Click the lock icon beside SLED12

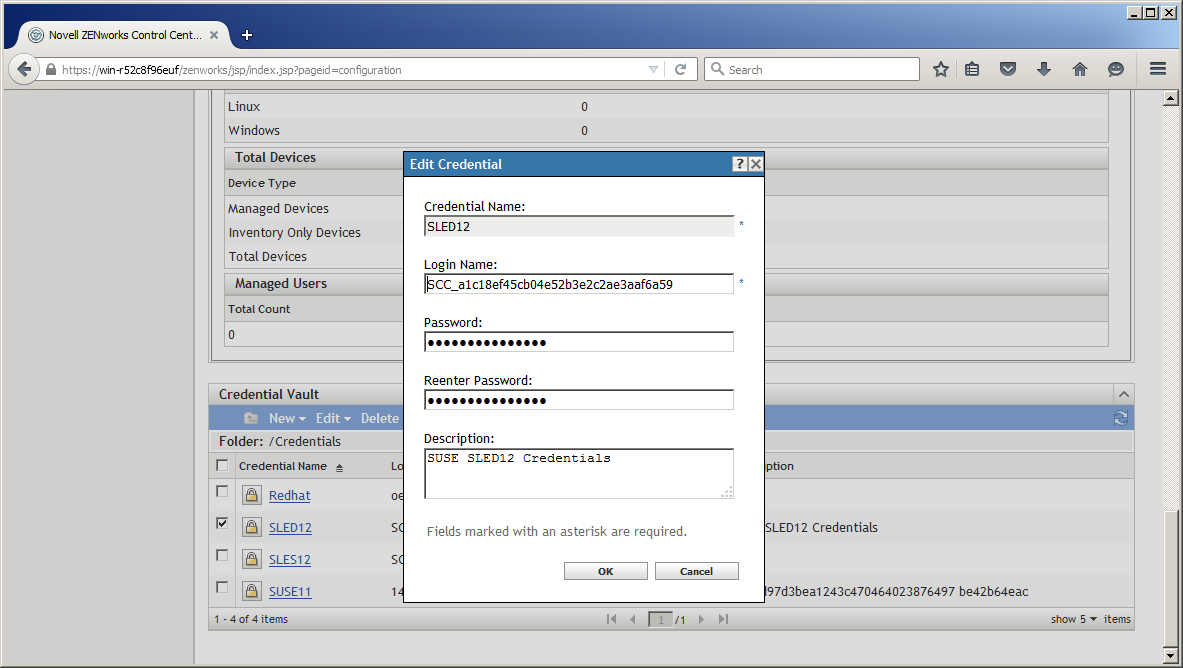251,528
